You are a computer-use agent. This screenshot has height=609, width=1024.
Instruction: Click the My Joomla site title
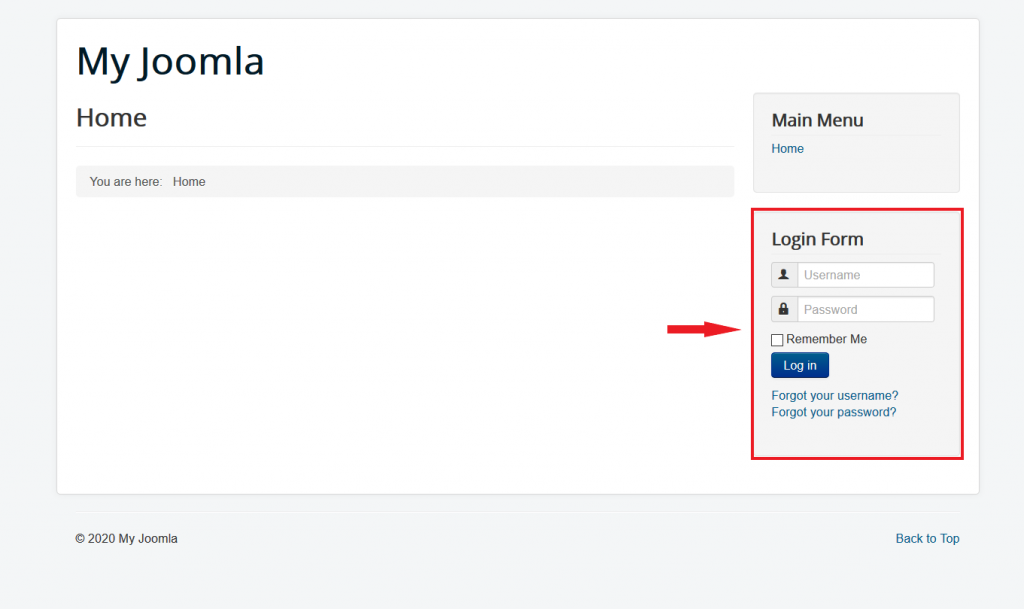pyautogui.click(x=170, y=61)
